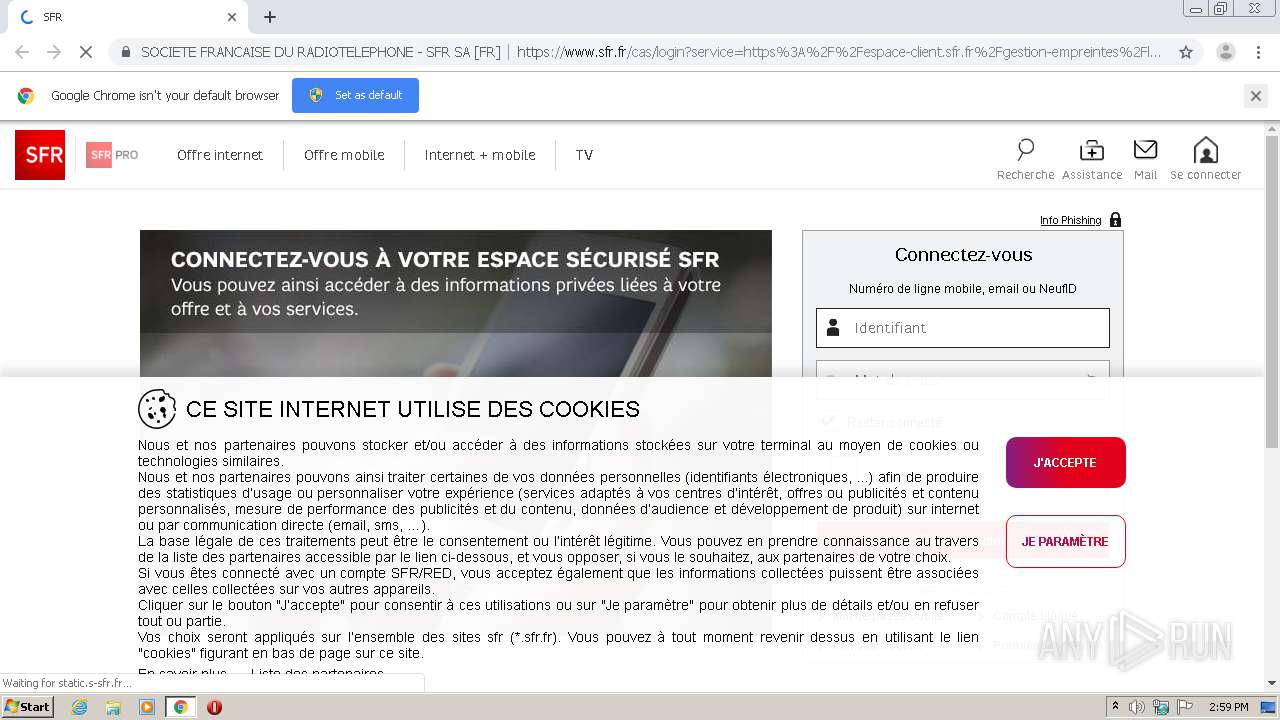Screen dimensions: 1280x720
Task: Open the network tray icon
Action: click(x=1160, y=707)
